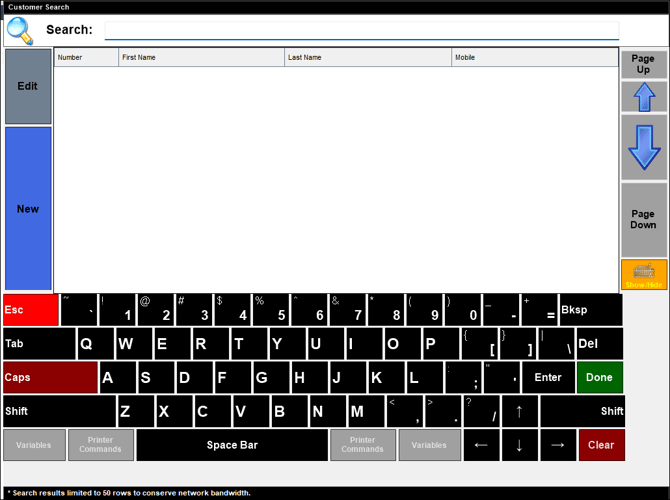Screen dimensions: 670x500
Task: Tap the equals and plus key
Action: coord(539,310)
